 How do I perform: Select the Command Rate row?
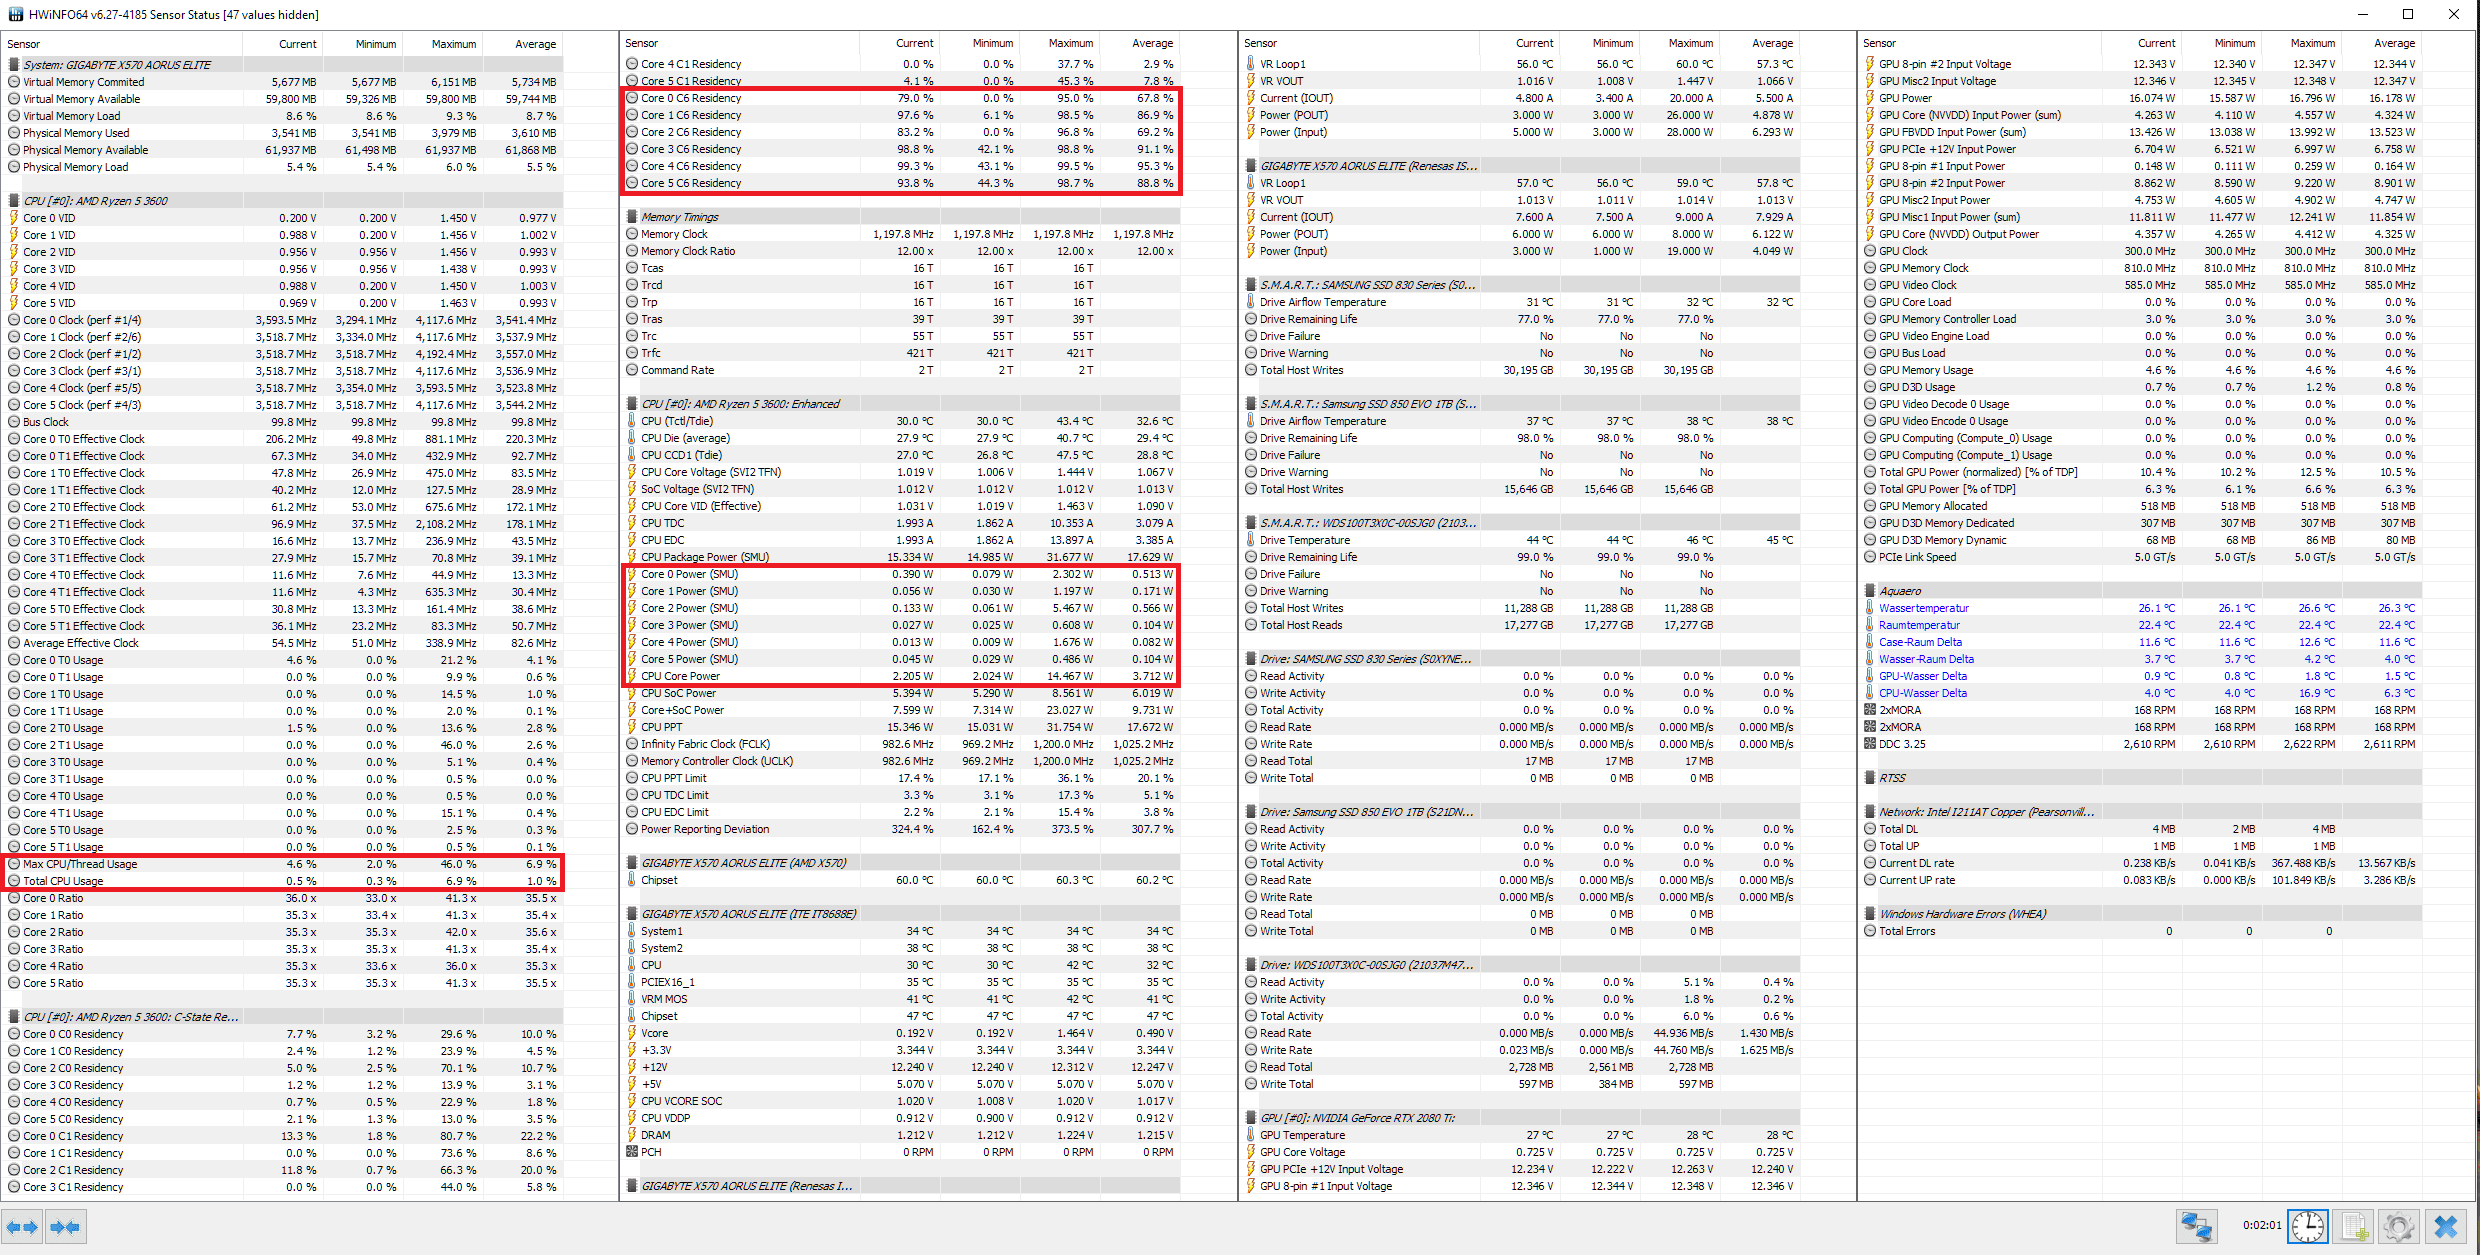(902, 370)
